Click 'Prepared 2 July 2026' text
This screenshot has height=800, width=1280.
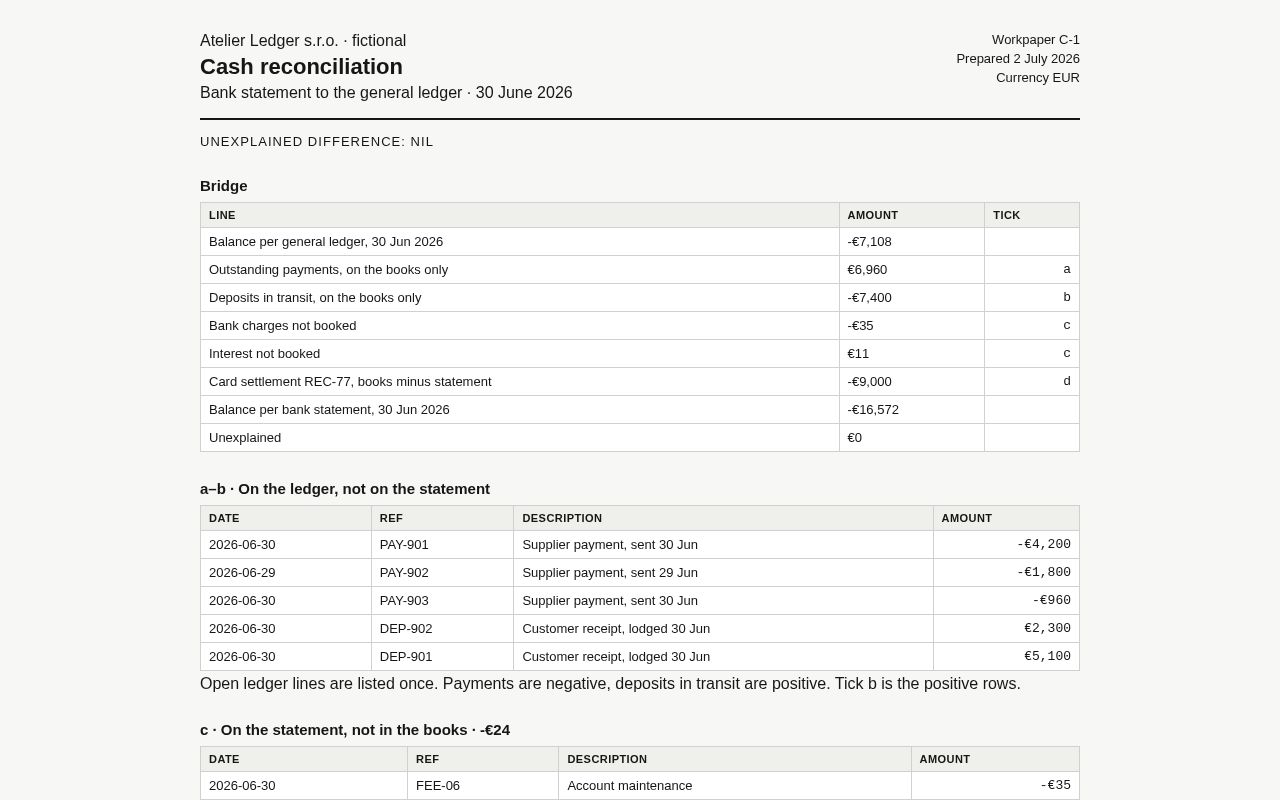(x=1018, y=59)
